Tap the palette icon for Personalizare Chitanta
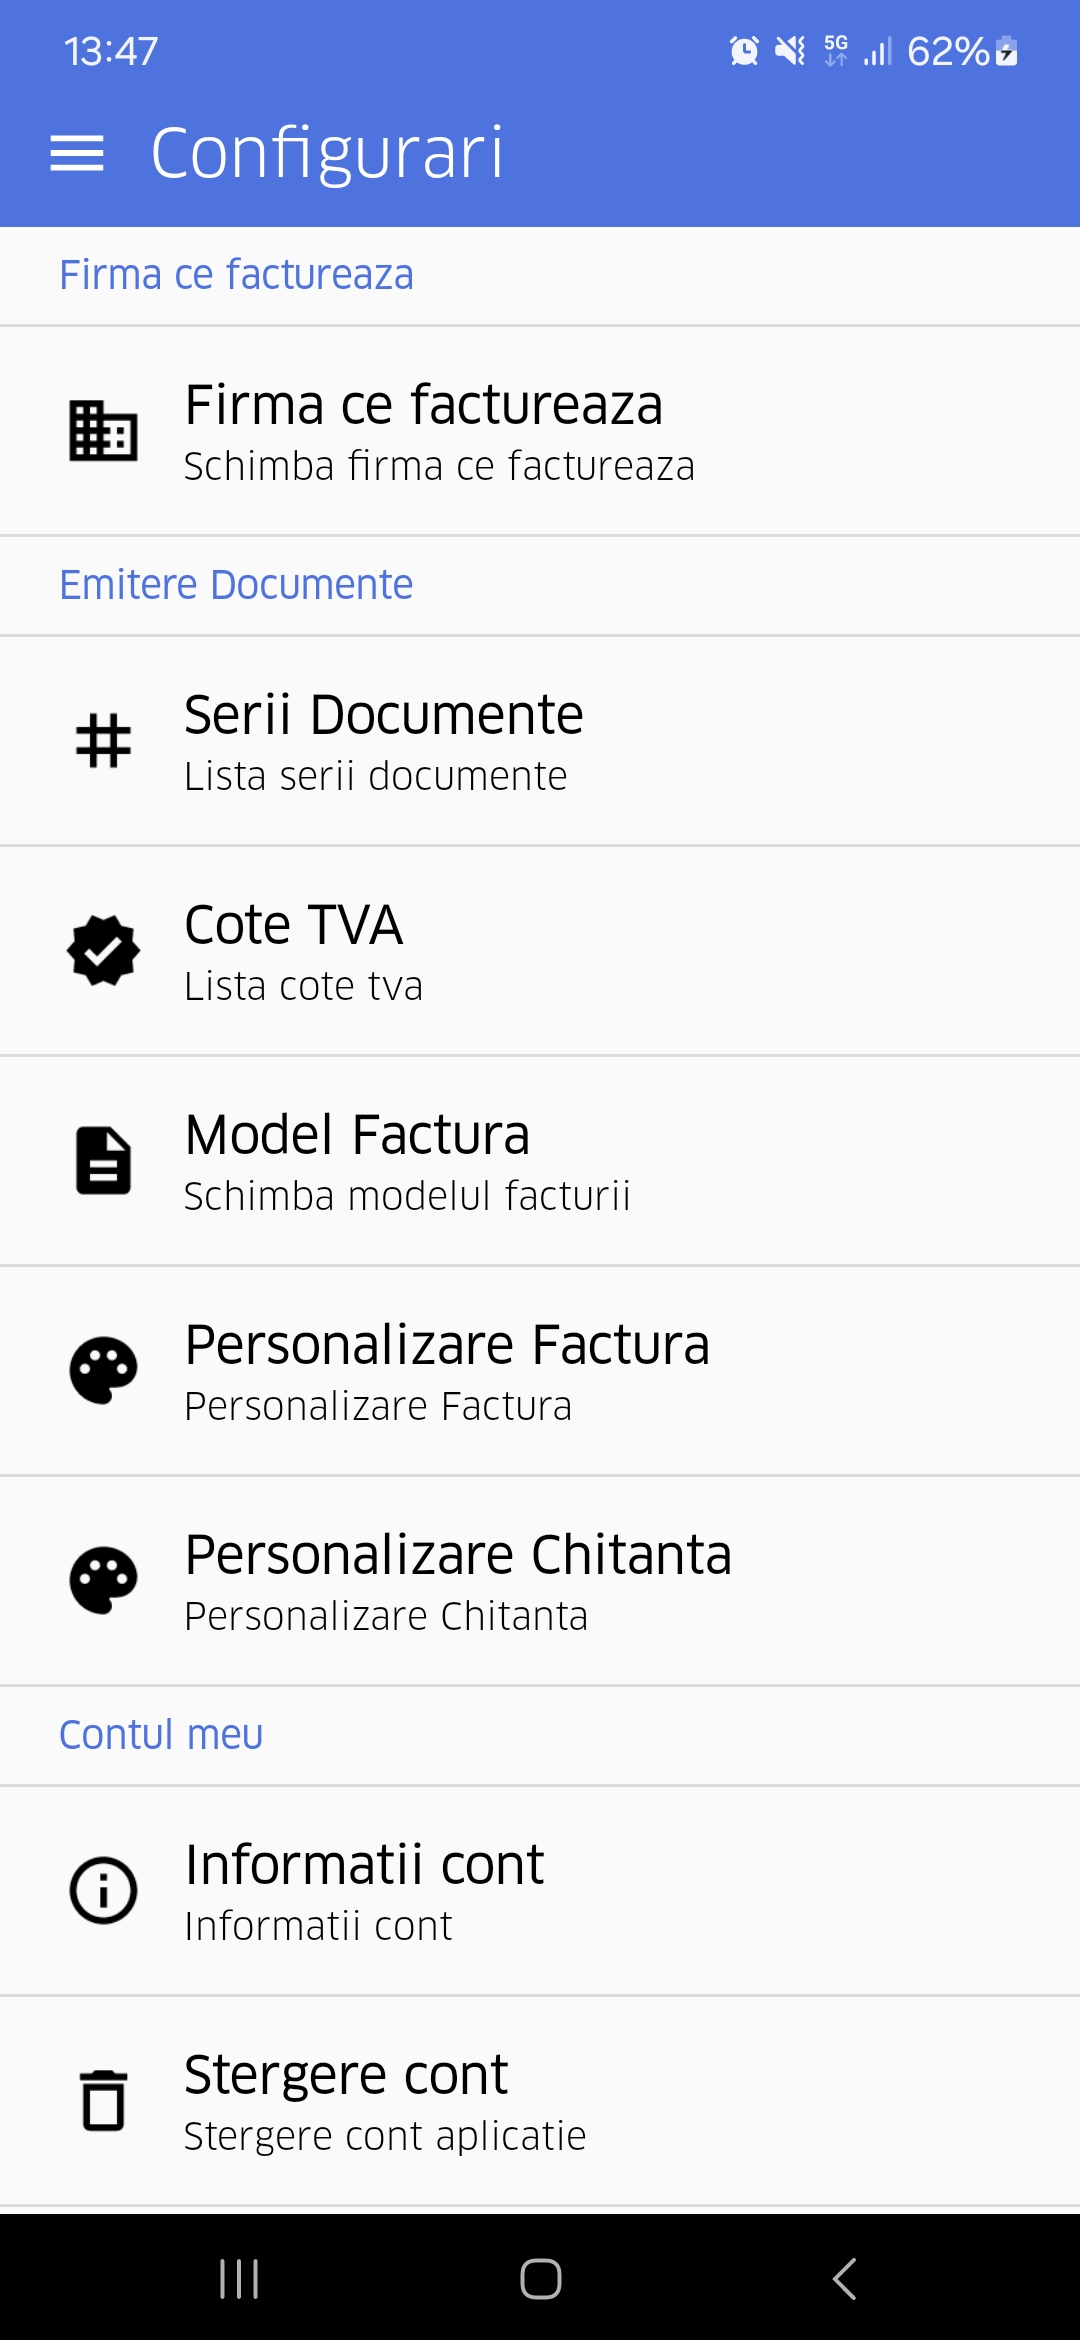The image size is (1080, 2340). tap(103, 1581)
